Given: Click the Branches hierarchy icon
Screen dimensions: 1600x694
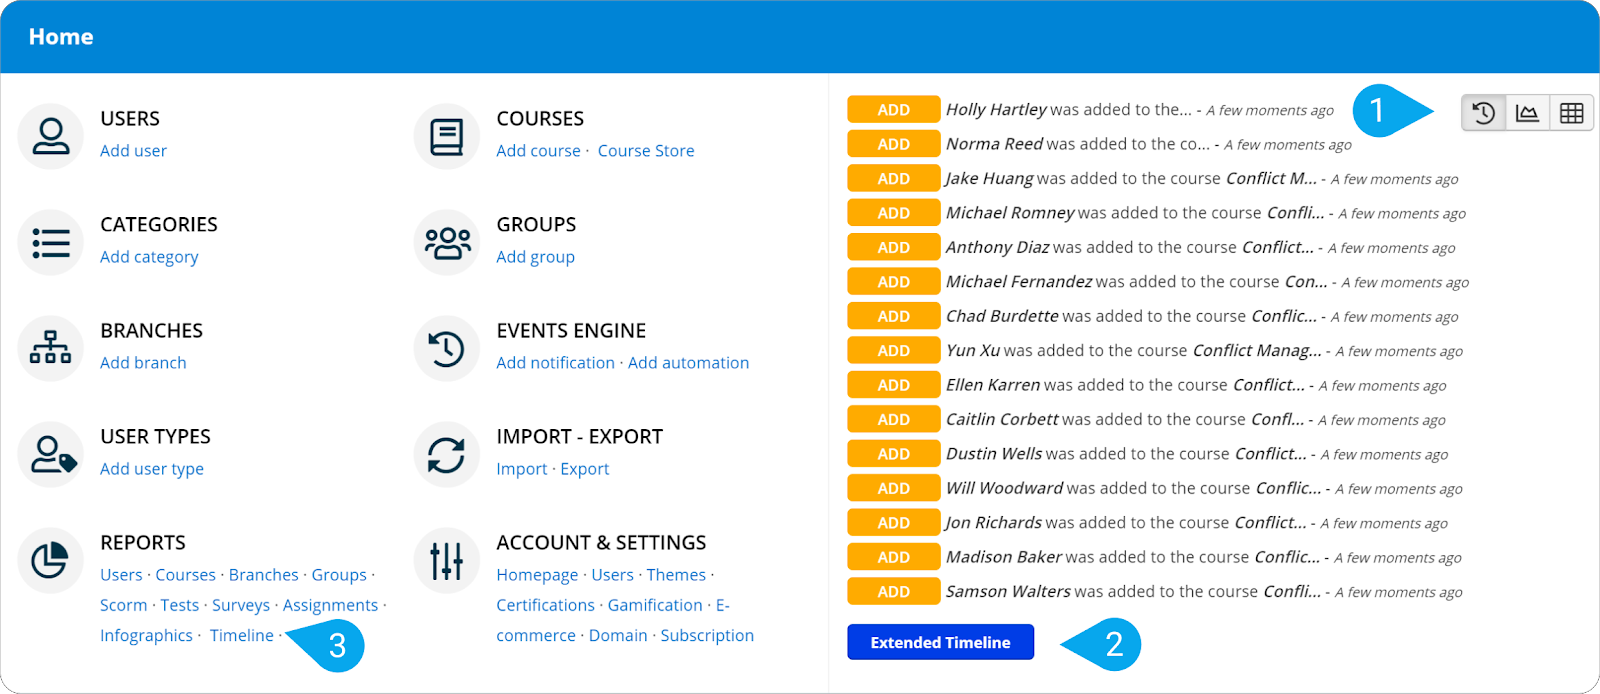Looking at the screenshot, I should point(50,349).
